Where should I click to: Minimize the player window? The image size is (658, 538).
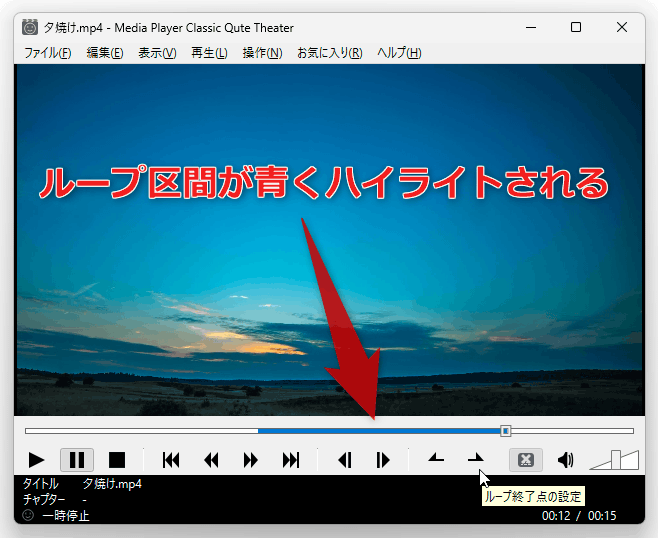[531, 27]
